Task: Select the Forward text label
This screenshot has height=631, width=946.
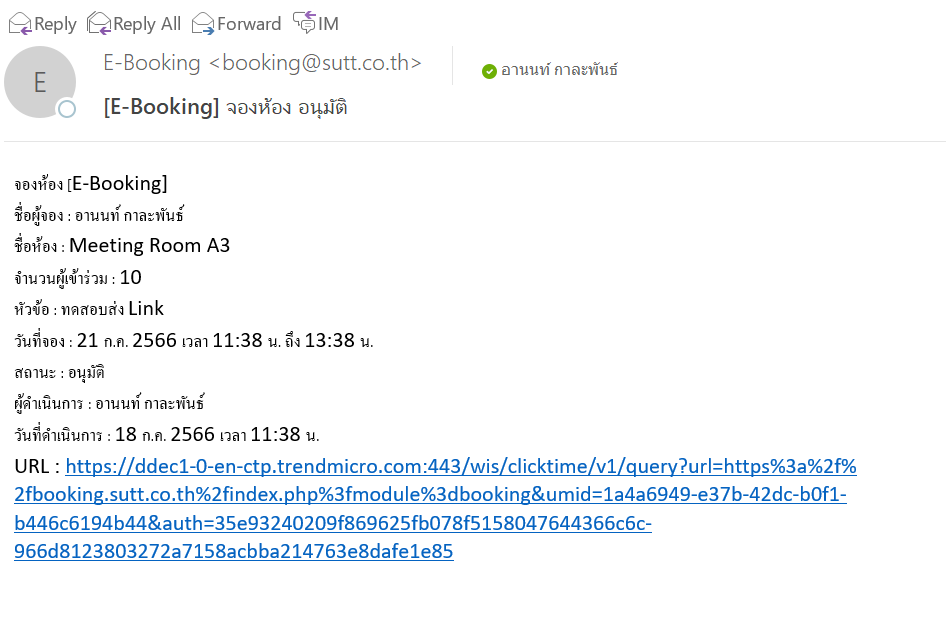Action: [x=249, y=24]
